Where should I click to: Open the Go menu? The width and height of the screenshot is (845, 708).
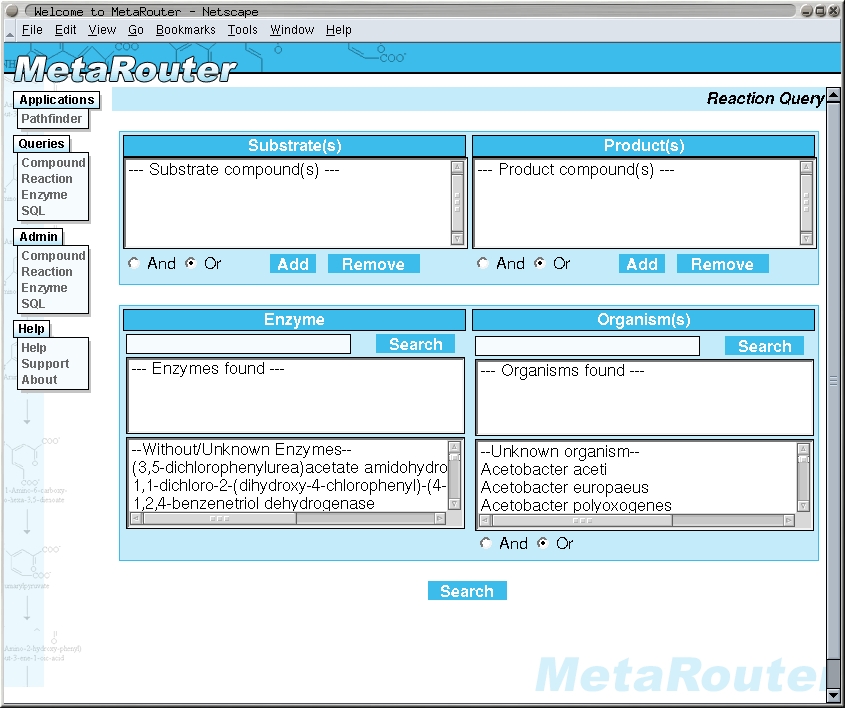[136, 30]
